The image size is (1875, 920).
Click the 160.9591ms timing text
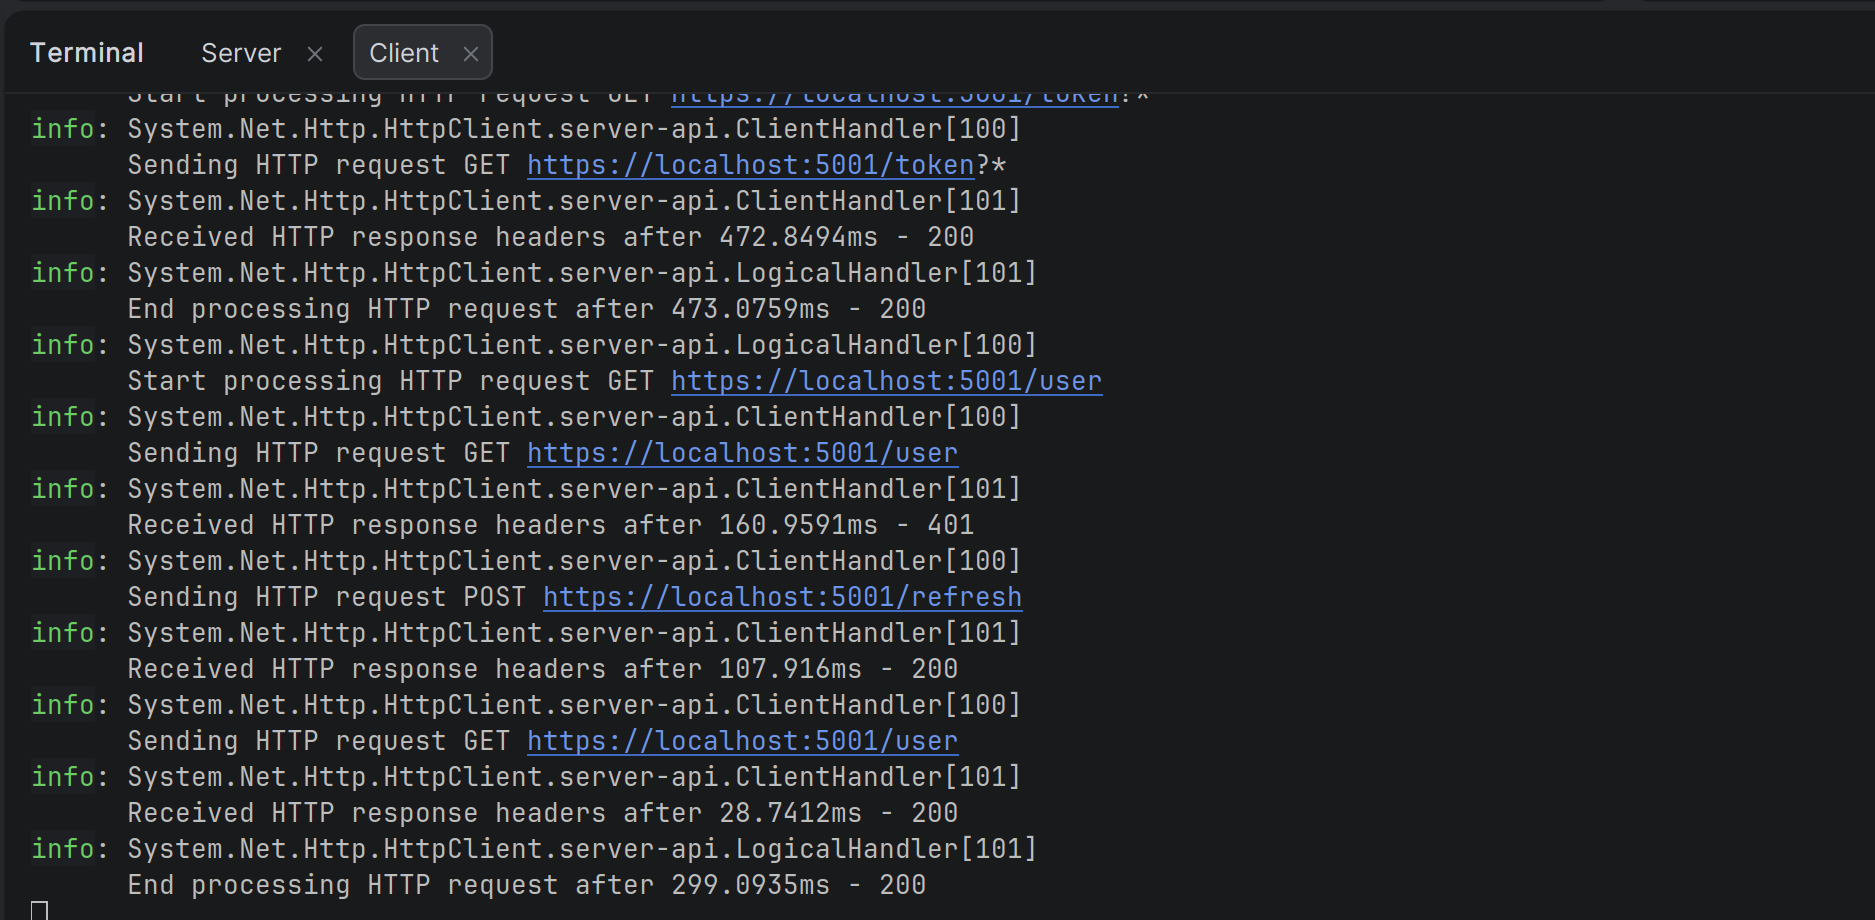(x=798, y=525)
